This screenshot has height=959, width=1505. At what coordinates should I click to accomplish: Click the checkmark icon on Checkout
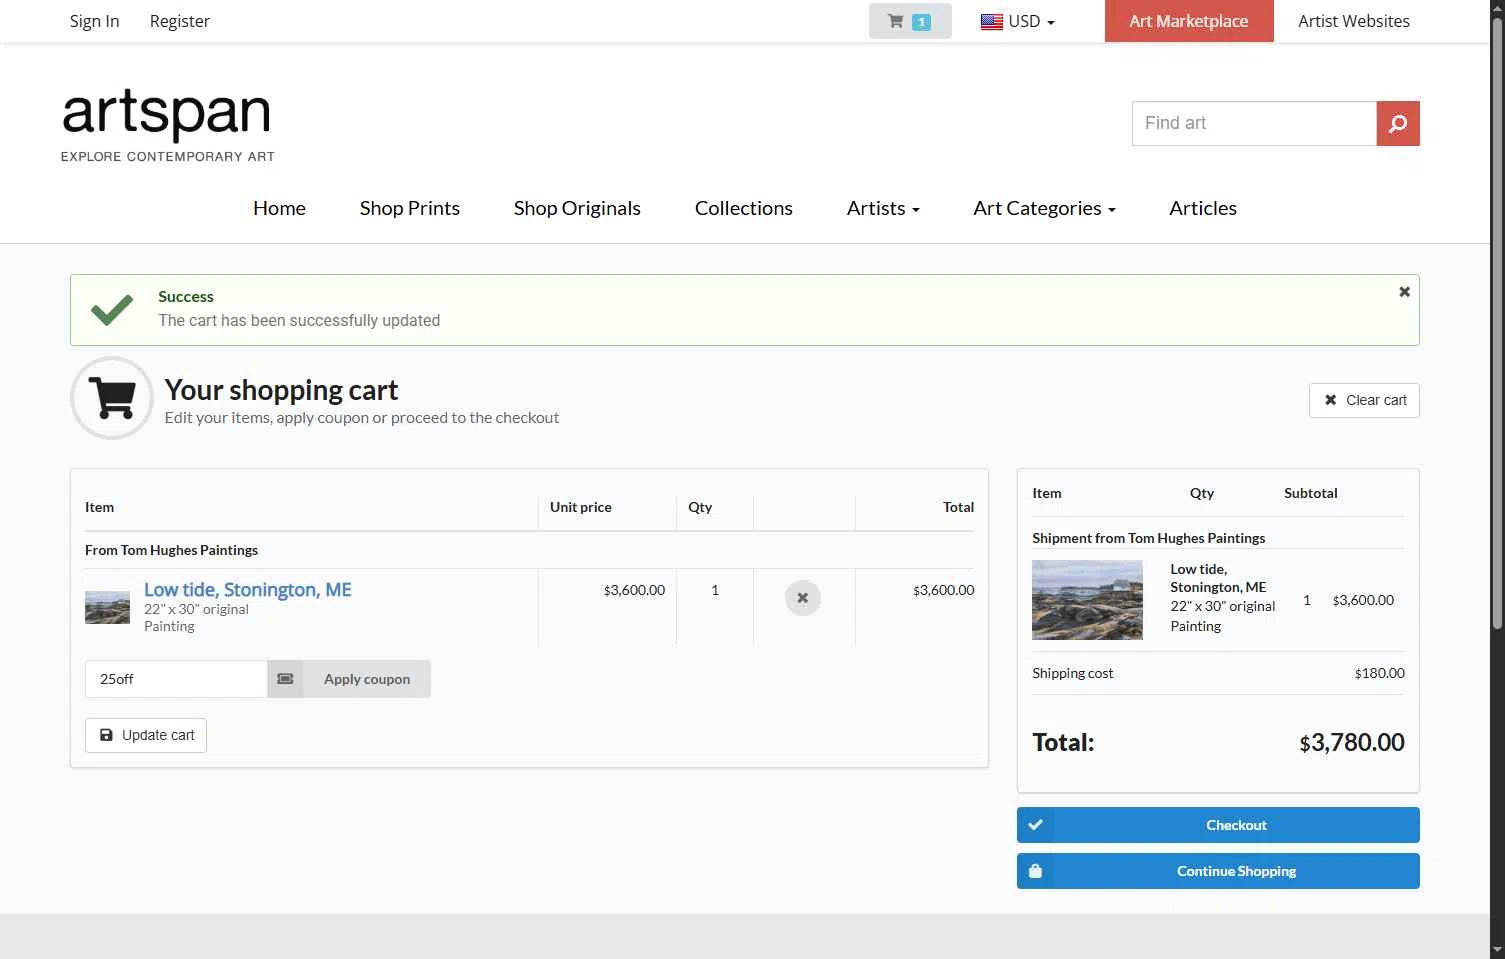[x=1036, y=825]
